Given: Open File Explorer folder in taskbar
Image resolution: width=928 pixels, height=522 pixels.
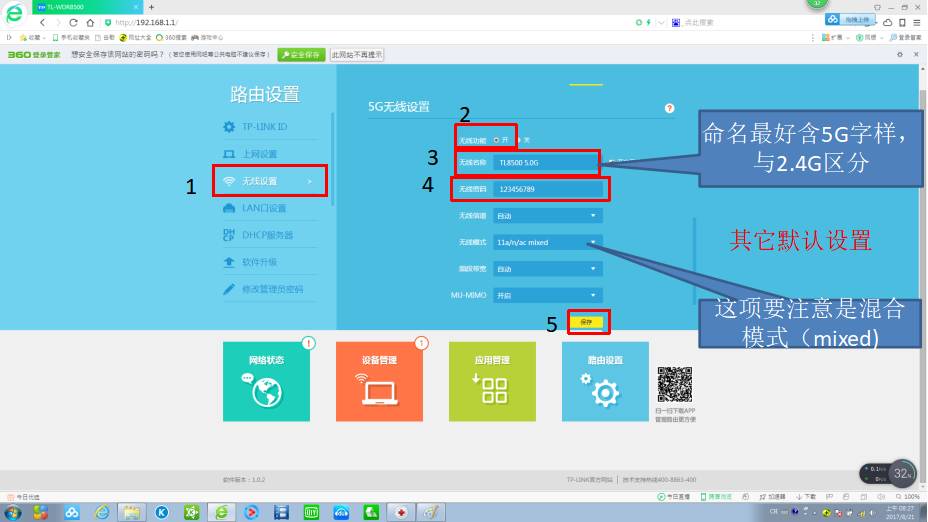Looking at the screenshot, I should click(x=131, y=512).
